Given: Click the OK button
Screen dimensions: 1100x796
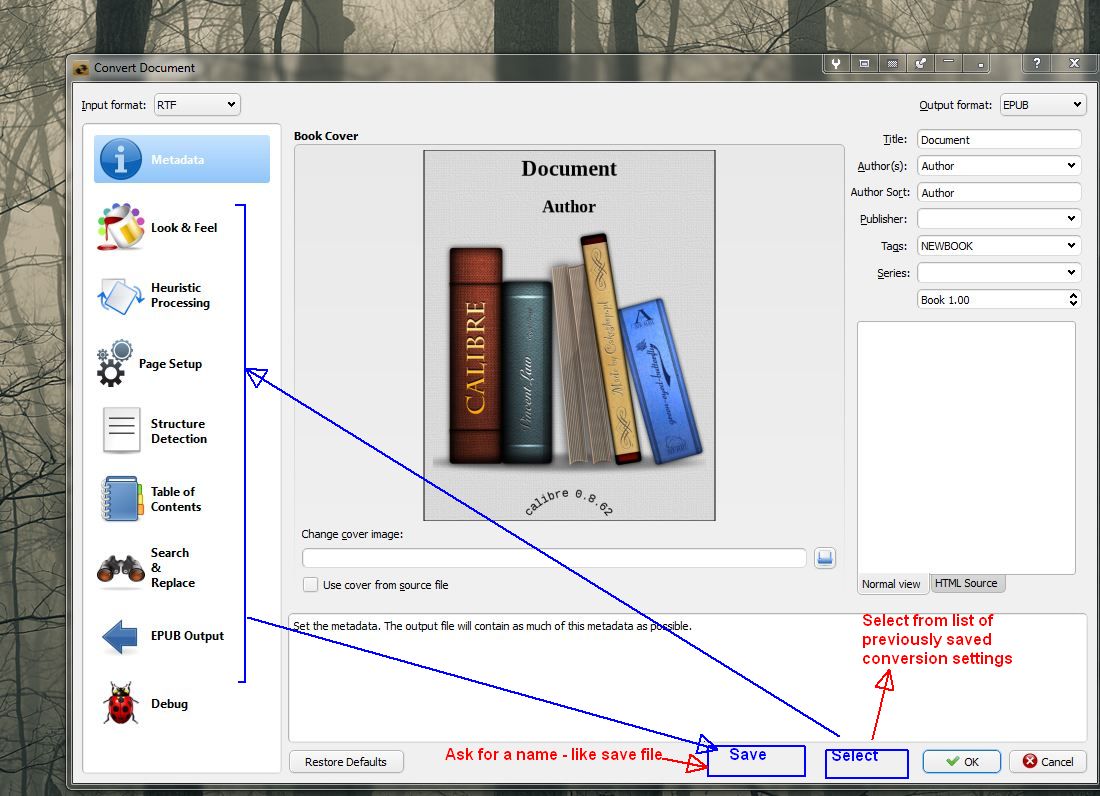Looking at the screenshot, I should 962,762.
